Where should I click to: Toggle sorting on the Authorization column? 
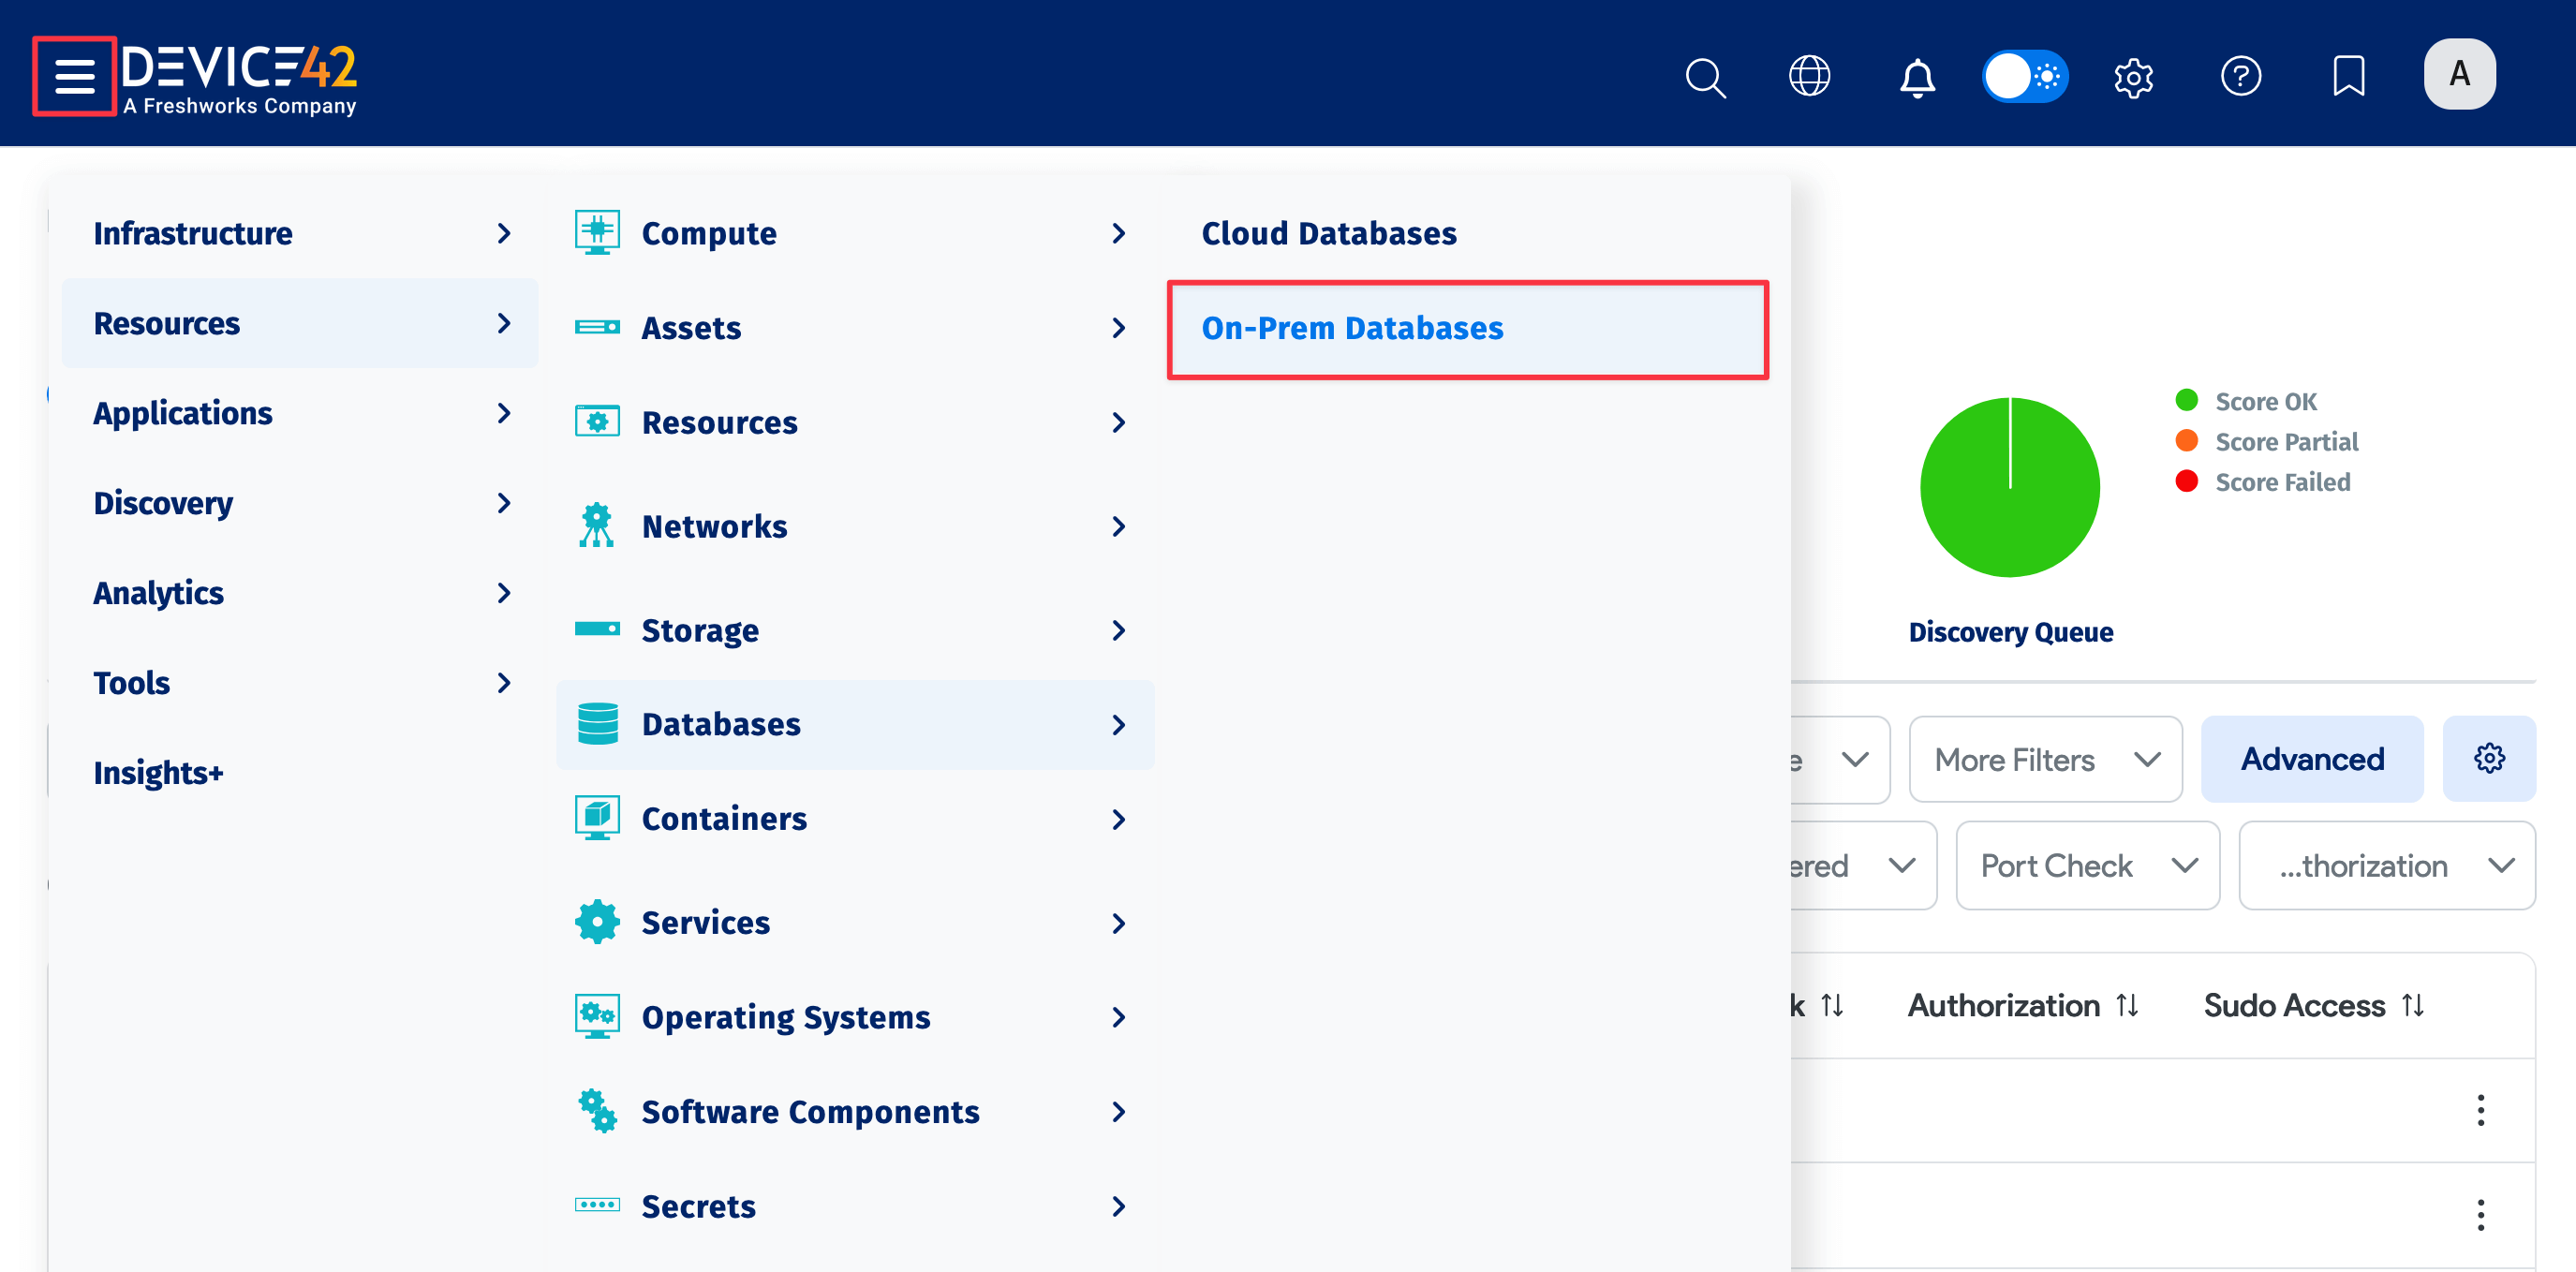[2126, 1005]
